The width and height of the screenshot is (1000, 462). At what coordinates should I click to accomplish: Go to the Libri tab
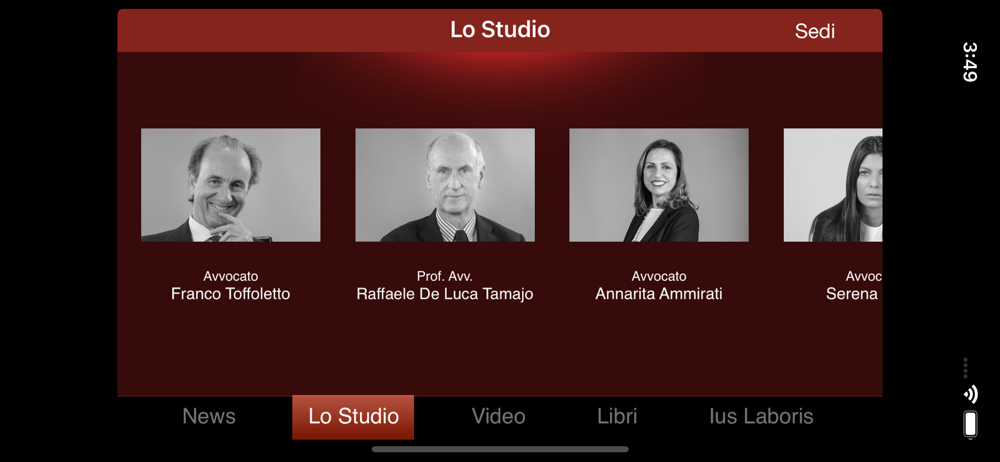tap(617, 417)
